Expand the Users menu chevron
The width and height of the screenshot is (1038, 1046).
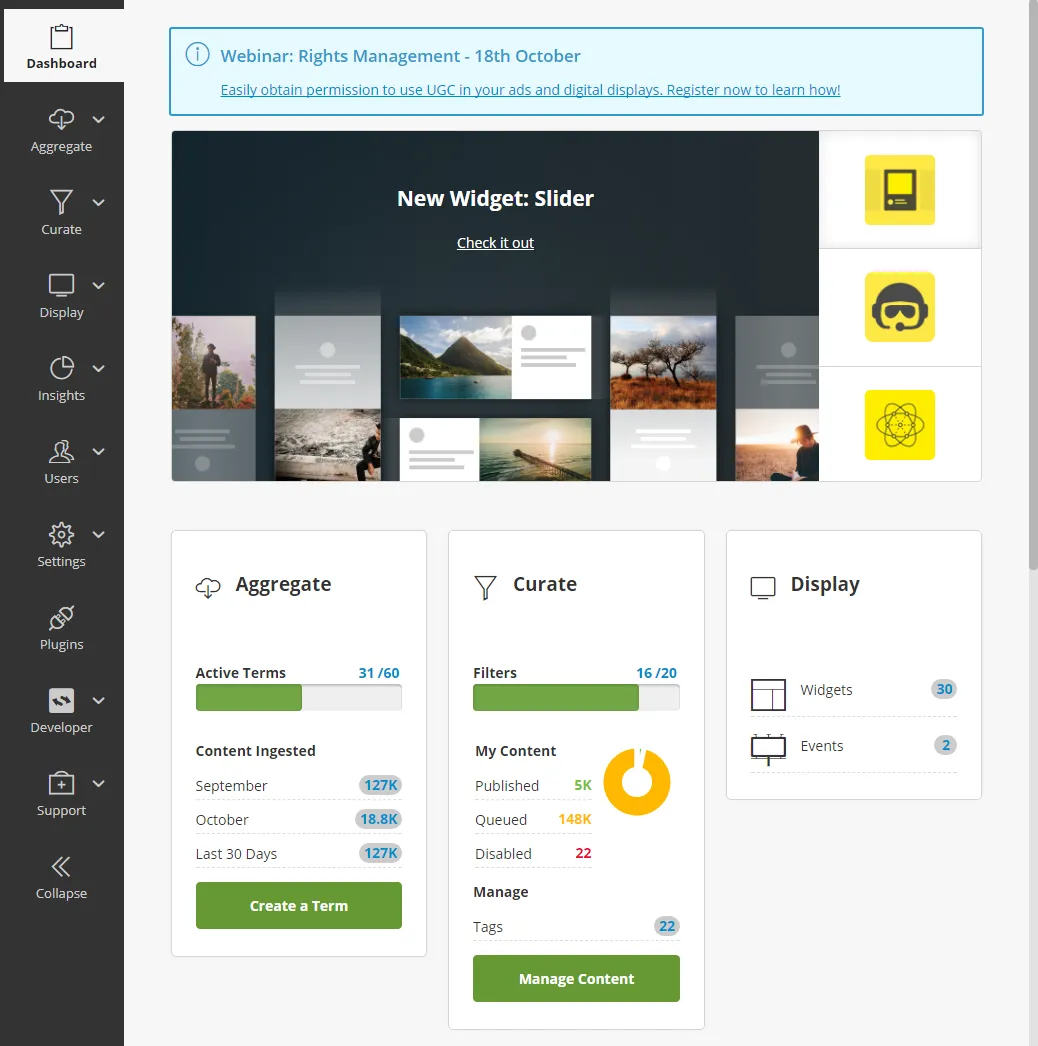(99, 452)
